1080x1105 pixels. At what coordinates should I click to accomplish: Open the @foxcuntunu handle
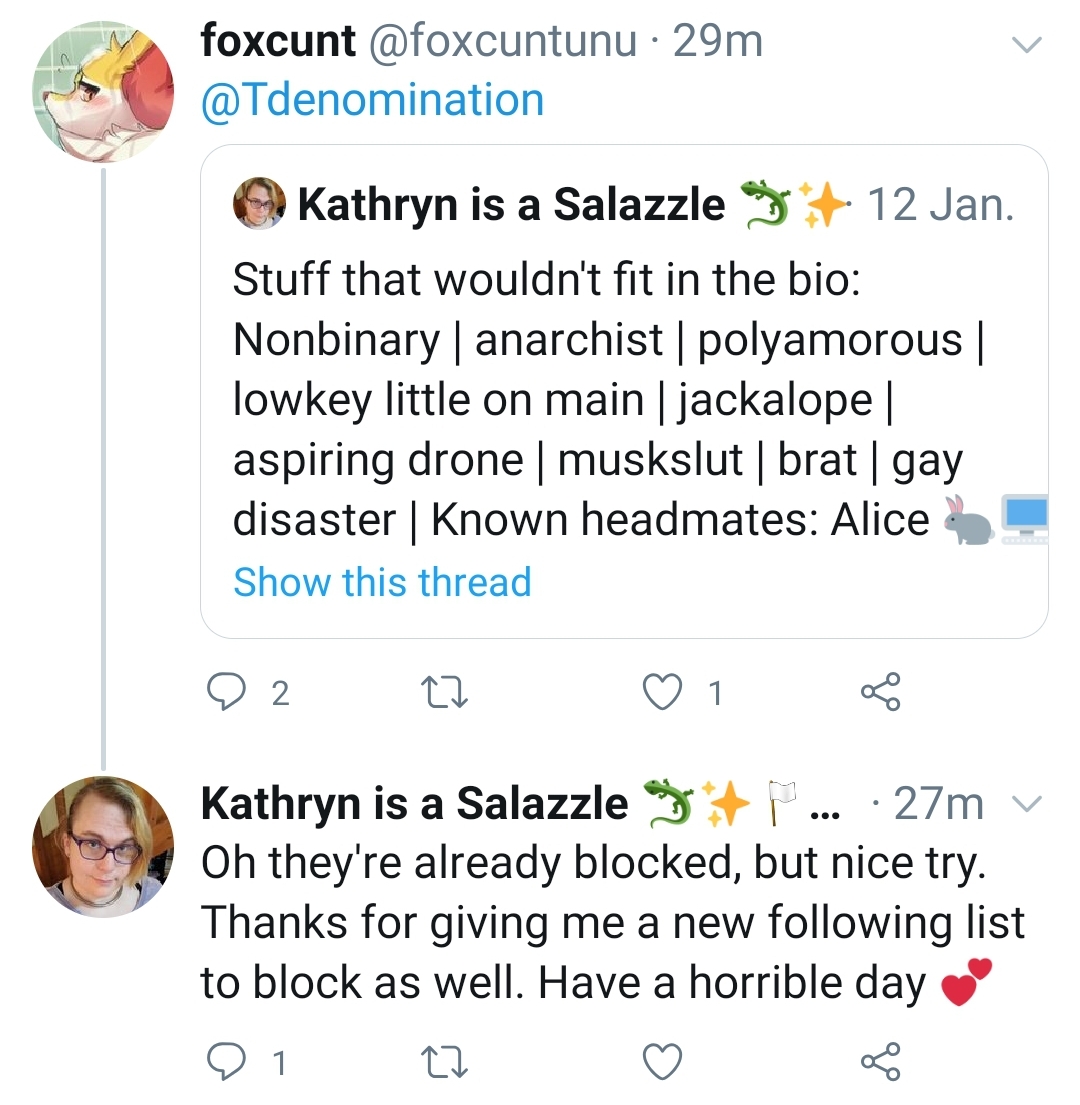[x=503, y=41]
